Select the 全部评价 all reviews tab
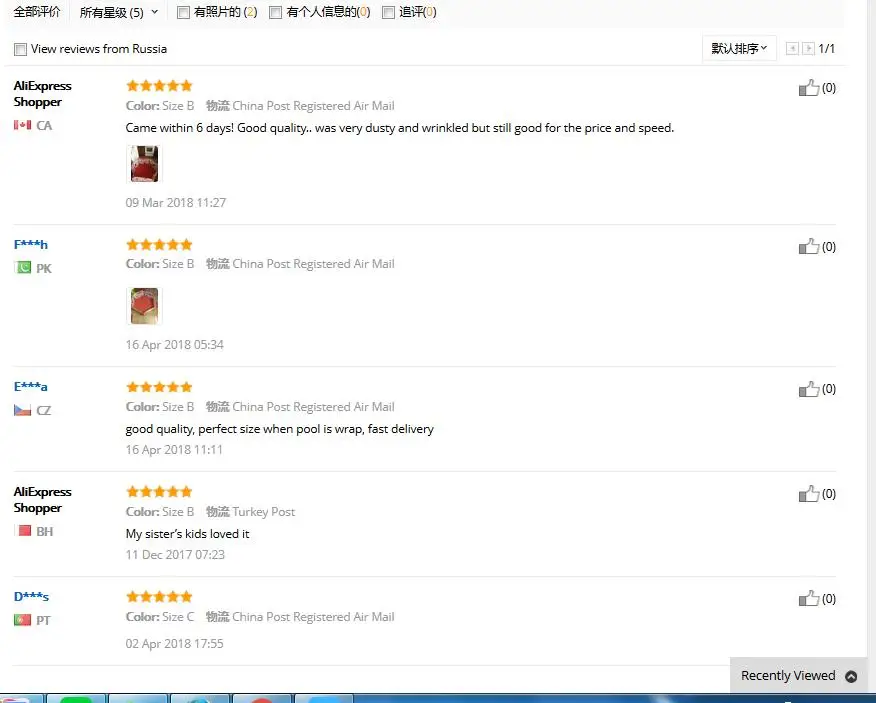 point(37,12)
